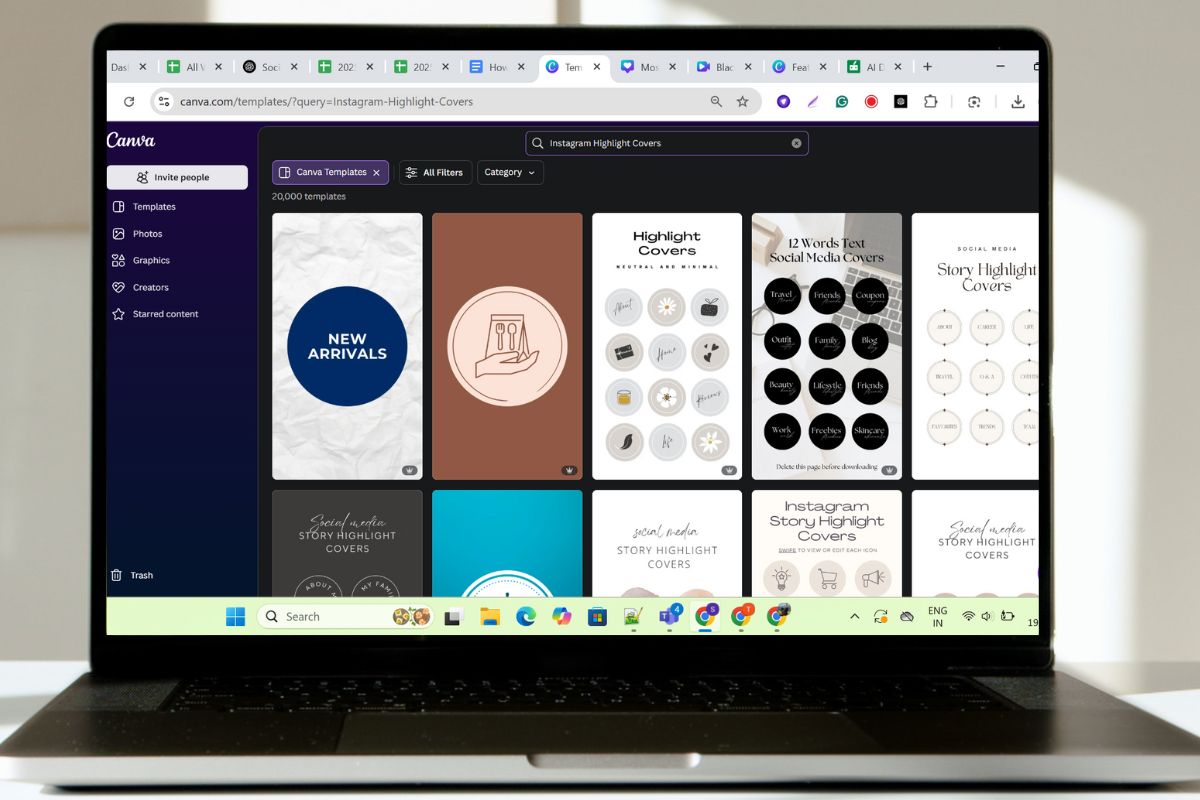The image size is (1200, 800).
Task: Open the New Arrivals template
Action: 347,346
